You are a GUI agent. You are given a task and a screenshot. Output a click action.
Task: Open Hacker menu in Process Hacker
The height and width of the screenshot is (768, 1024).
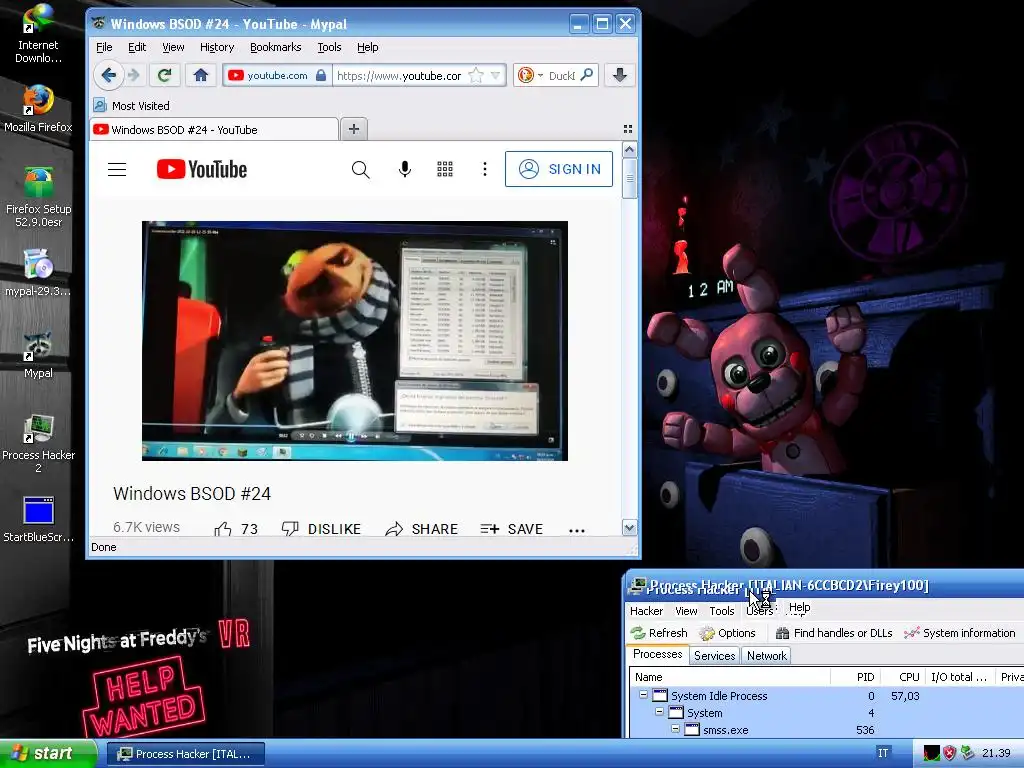[646, 611]
